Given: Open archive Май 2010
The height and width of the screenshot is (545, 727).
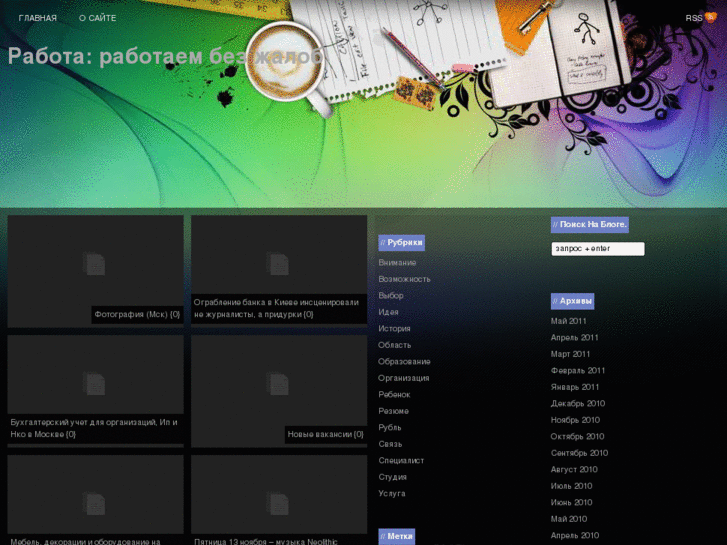Looking at the screenshot, I should point(569,519).
